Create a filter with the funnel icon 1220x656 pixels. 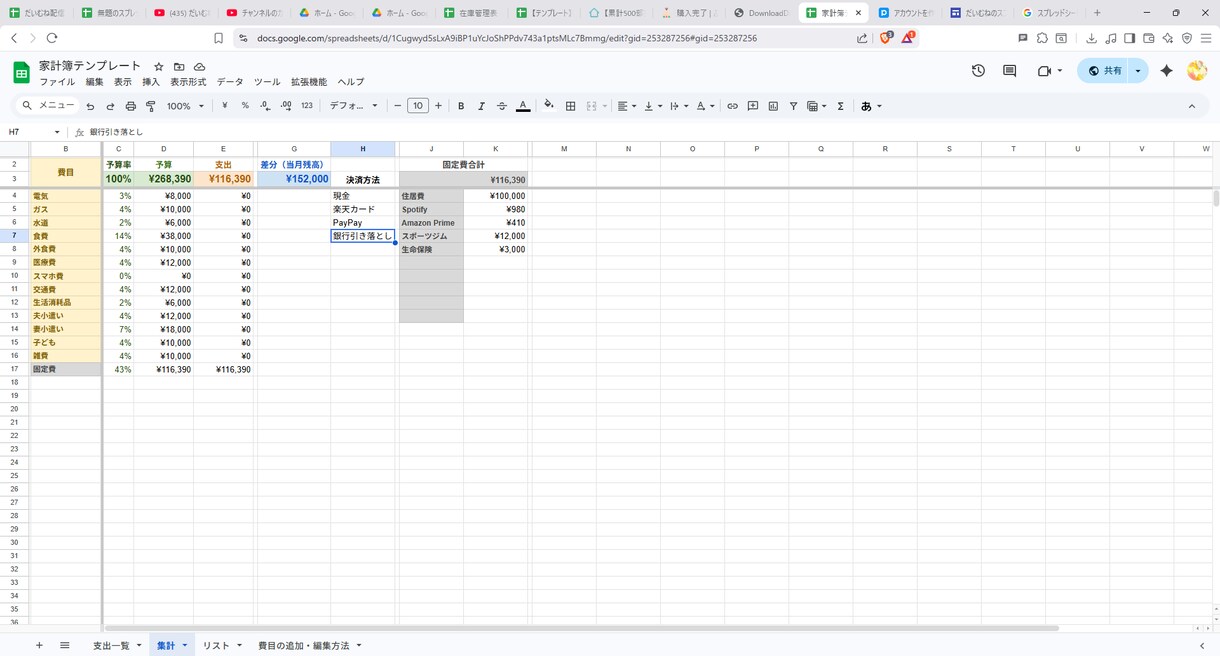(793, 106)
